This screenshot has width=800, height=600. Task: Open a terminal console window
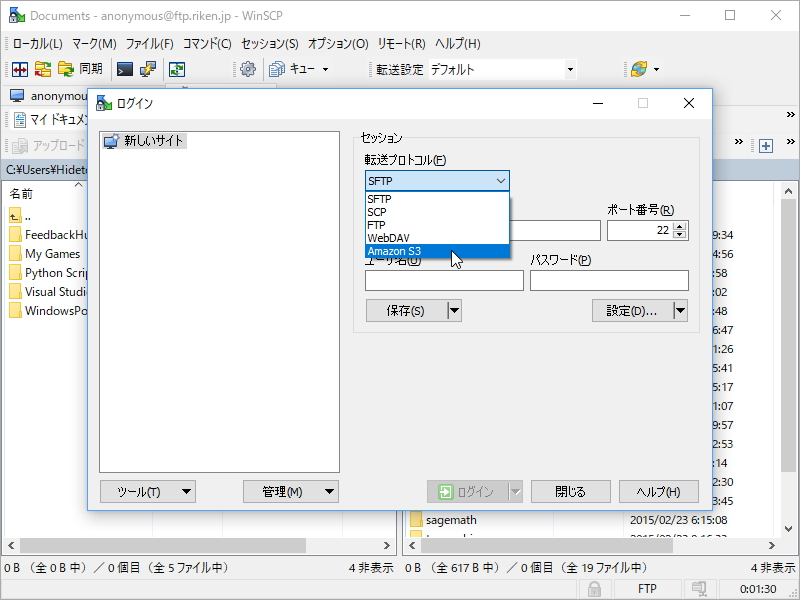pos(124,69)
